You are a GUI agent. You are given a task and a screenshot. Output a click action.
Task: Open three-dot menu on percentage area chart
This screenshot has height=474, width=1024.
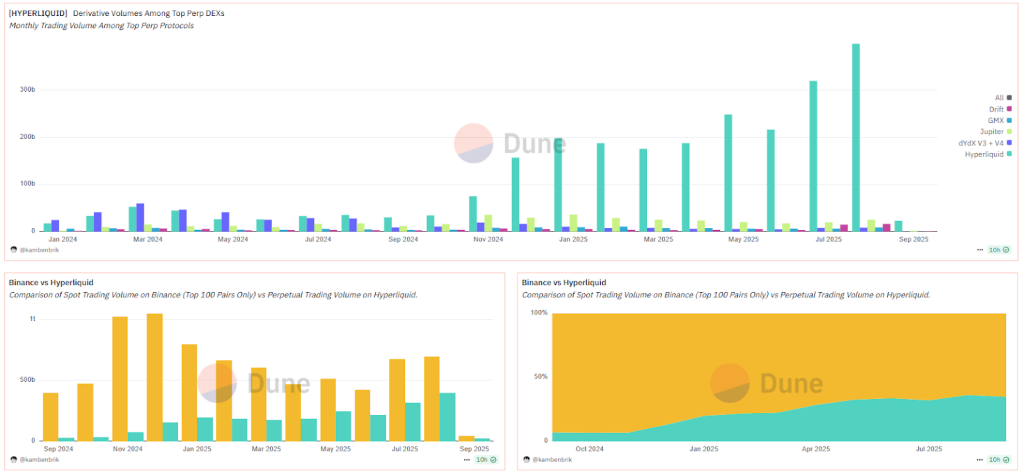pyautogui.click(x=981, y=459)
